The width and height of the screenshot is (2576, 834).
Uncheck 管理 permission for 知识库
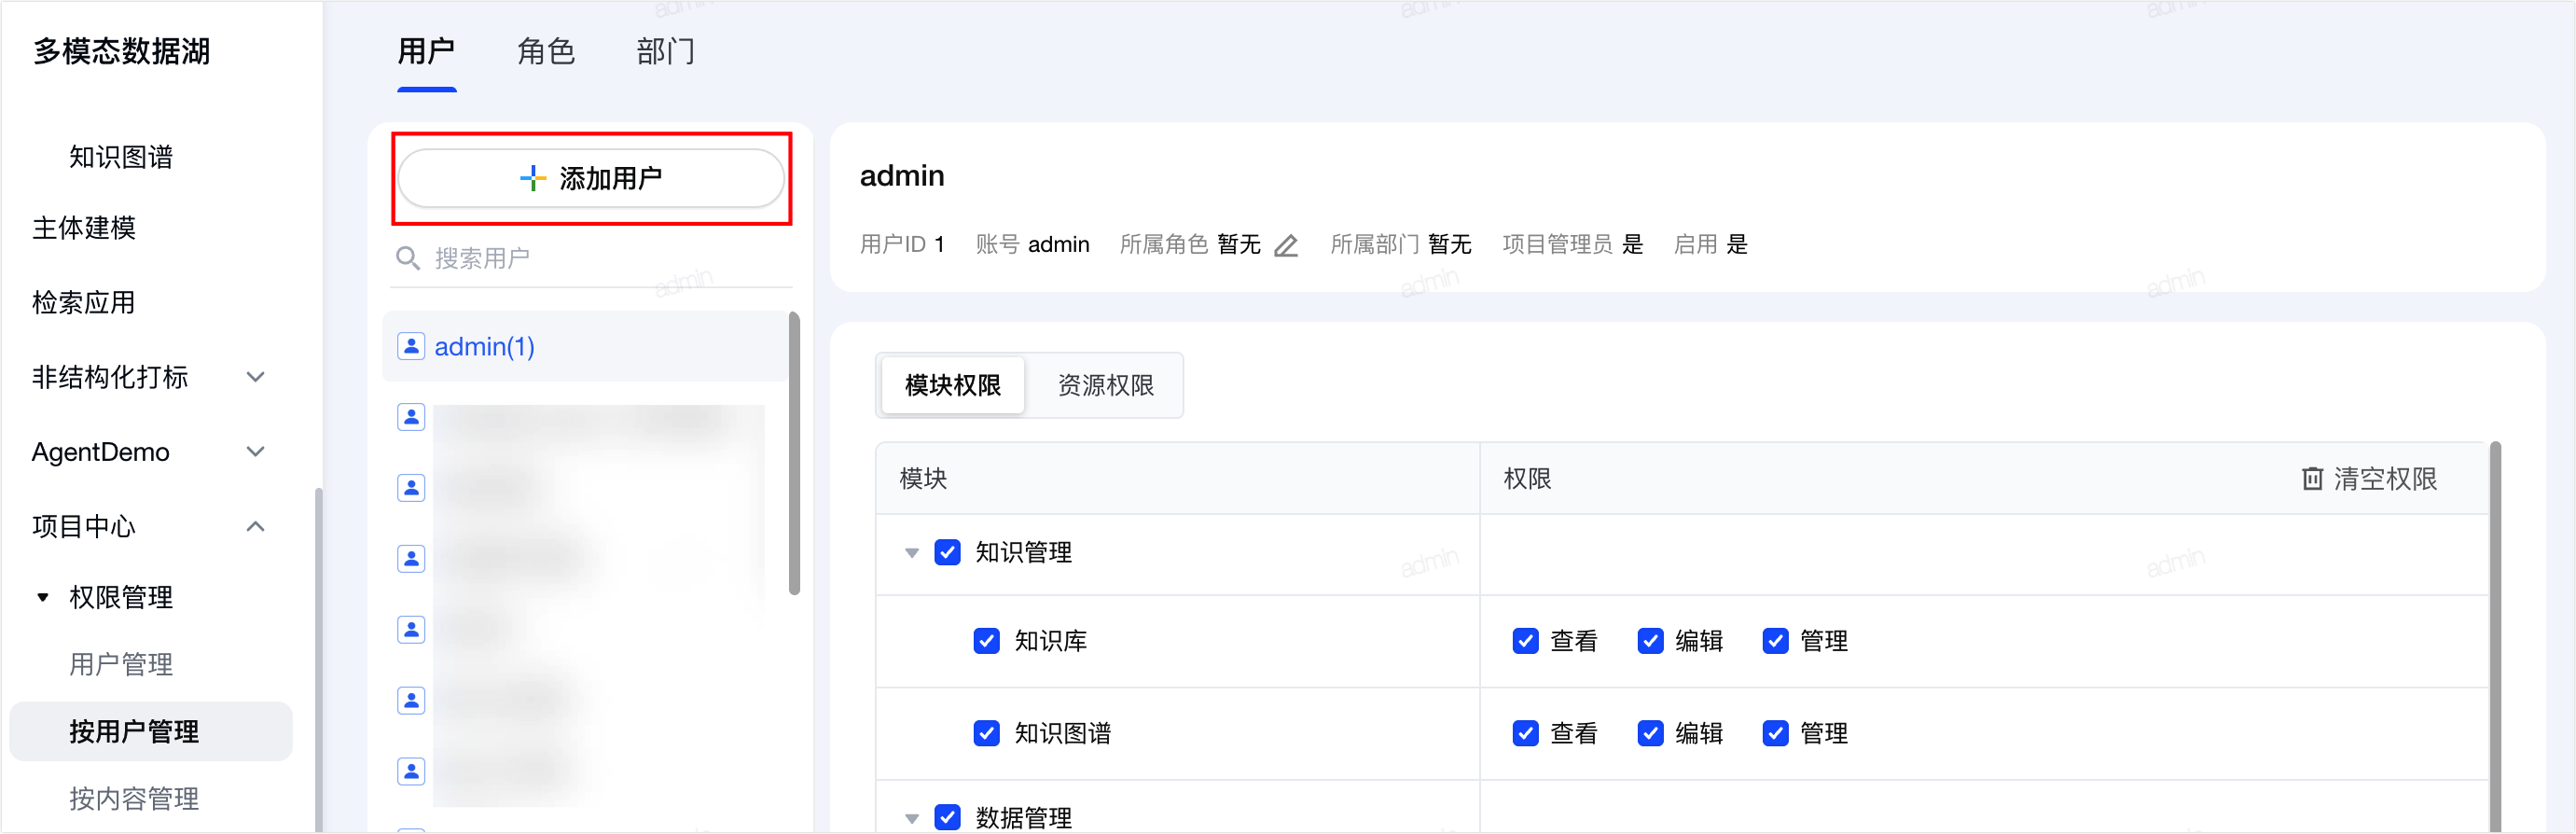[x=1775, y=641]
